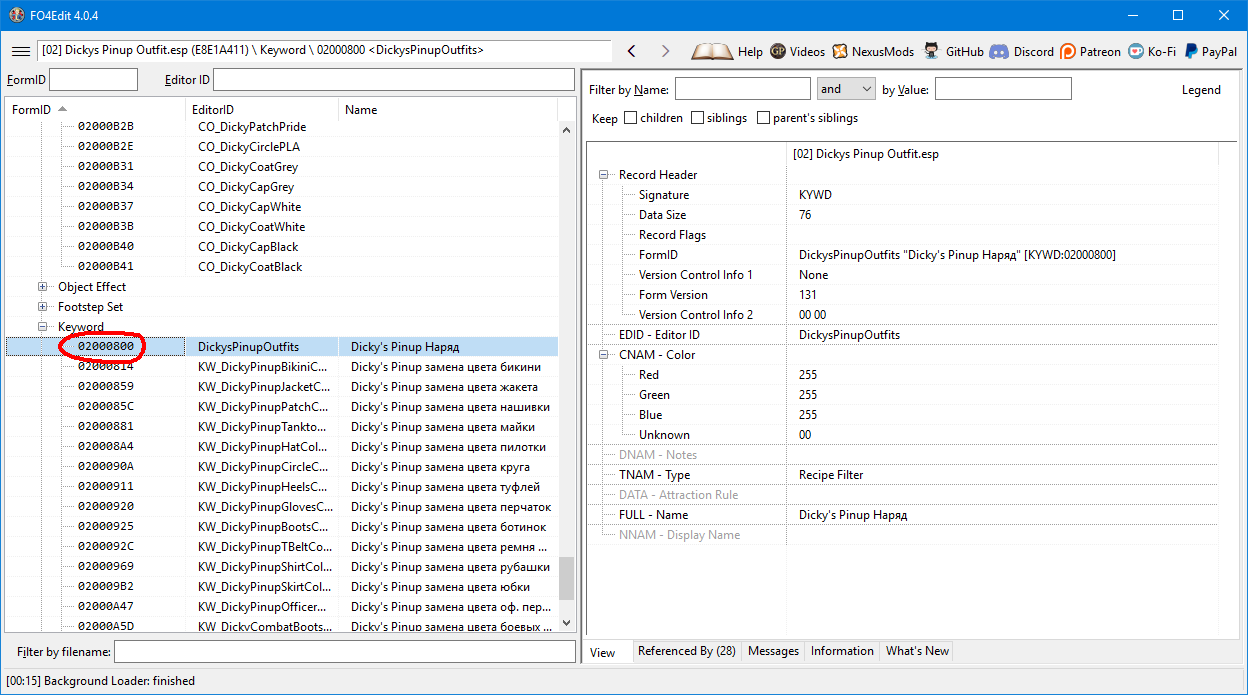The width and height of the screenshot is (1248, 695).
Task: Open the Messages tab
Action: point(773,651)
